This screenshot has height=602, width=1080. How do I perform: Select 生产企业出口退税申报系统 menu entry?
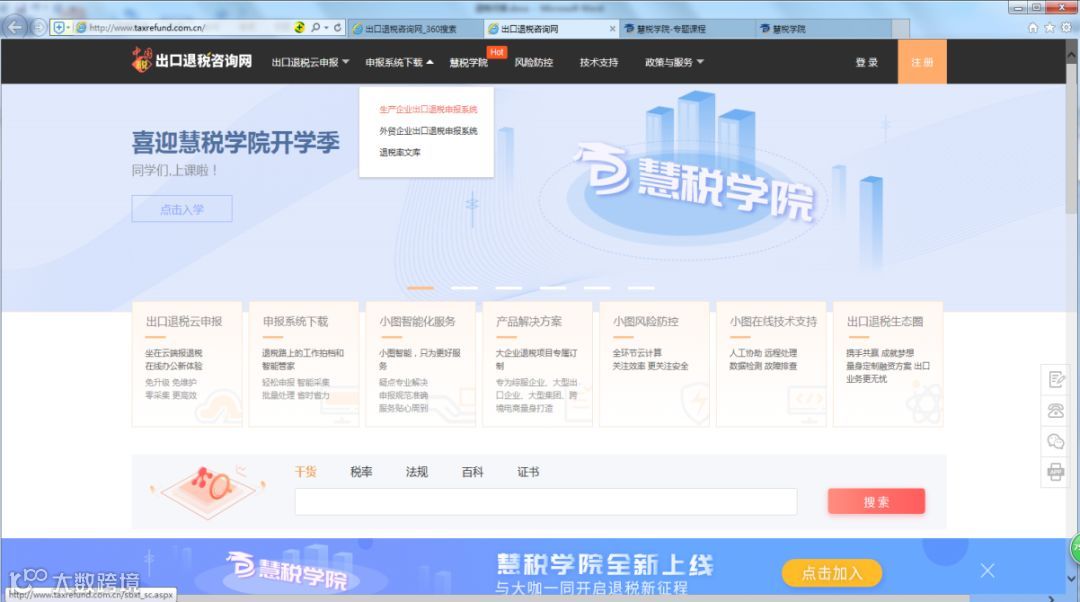[x=428, y=109]
